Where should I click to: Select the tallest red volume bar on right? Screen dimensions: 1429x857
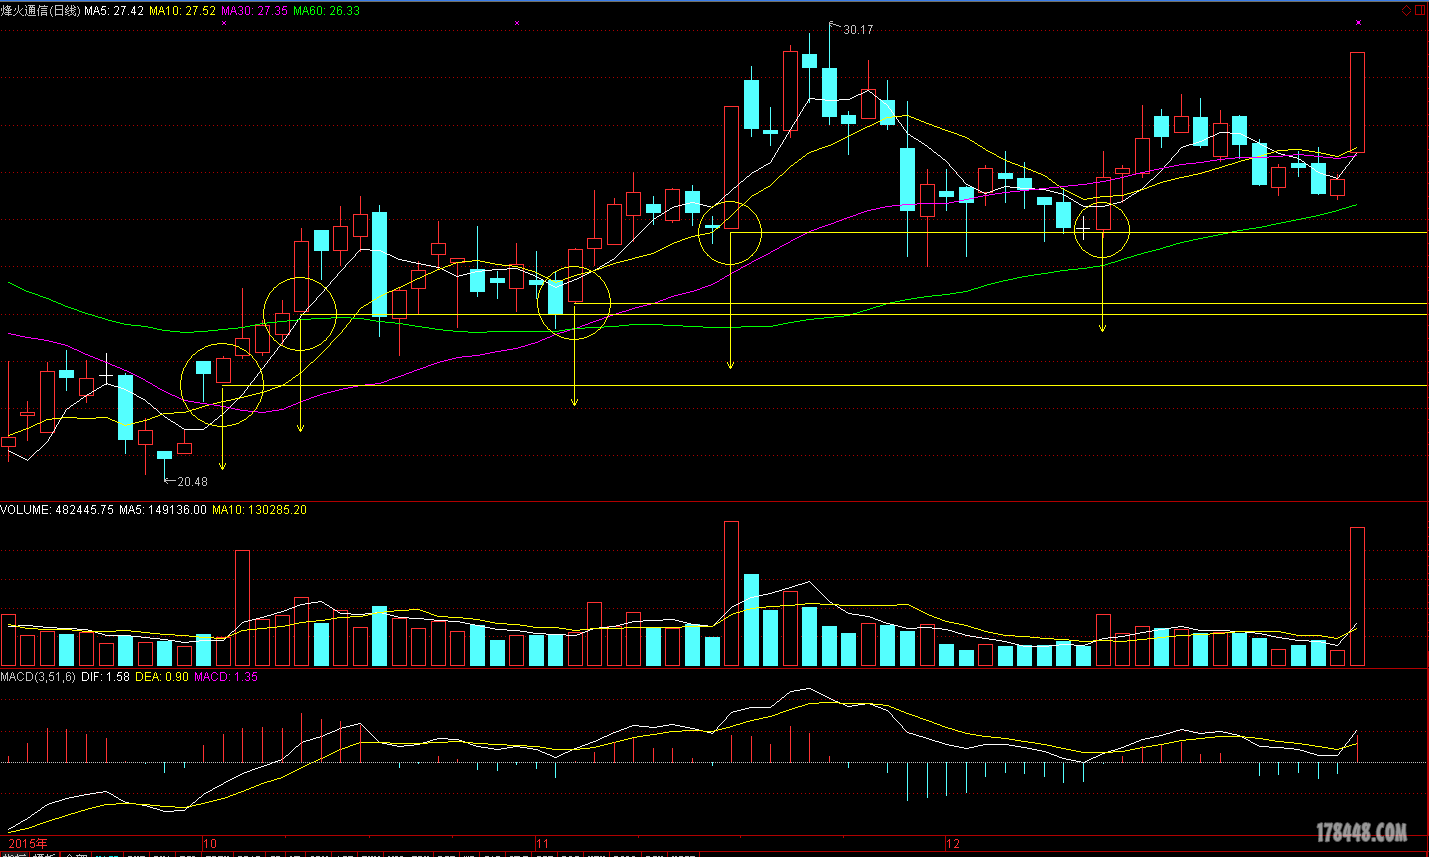1357,596
